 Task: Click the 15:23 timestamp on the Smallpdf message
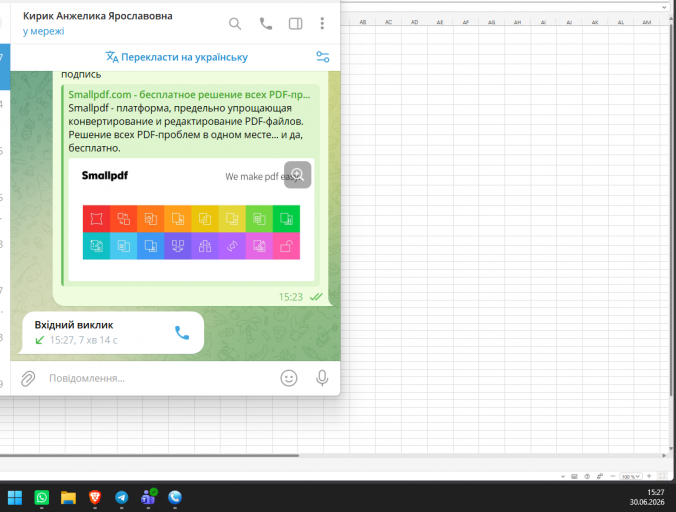[x=291, y=297]
